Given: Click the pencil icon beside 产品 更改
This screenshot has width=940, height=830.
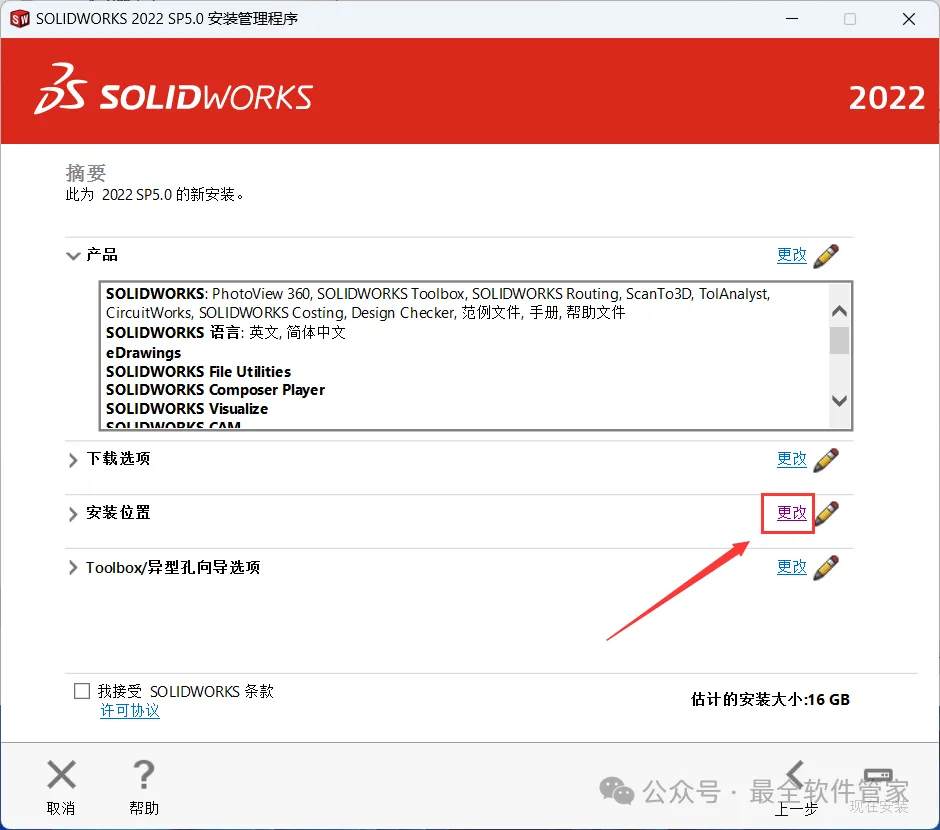Looking at the screenshot, I should point(826,256).
